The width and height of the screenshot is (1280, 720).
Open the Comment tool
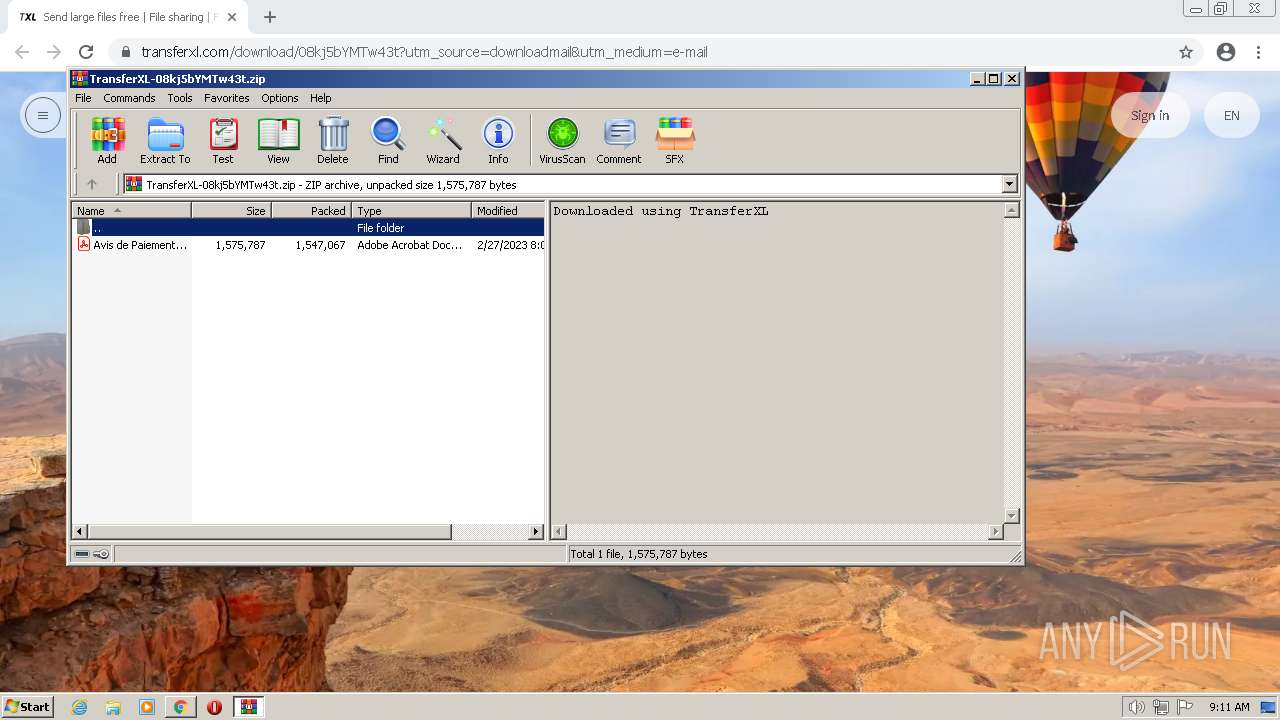[x=619, y=140]
